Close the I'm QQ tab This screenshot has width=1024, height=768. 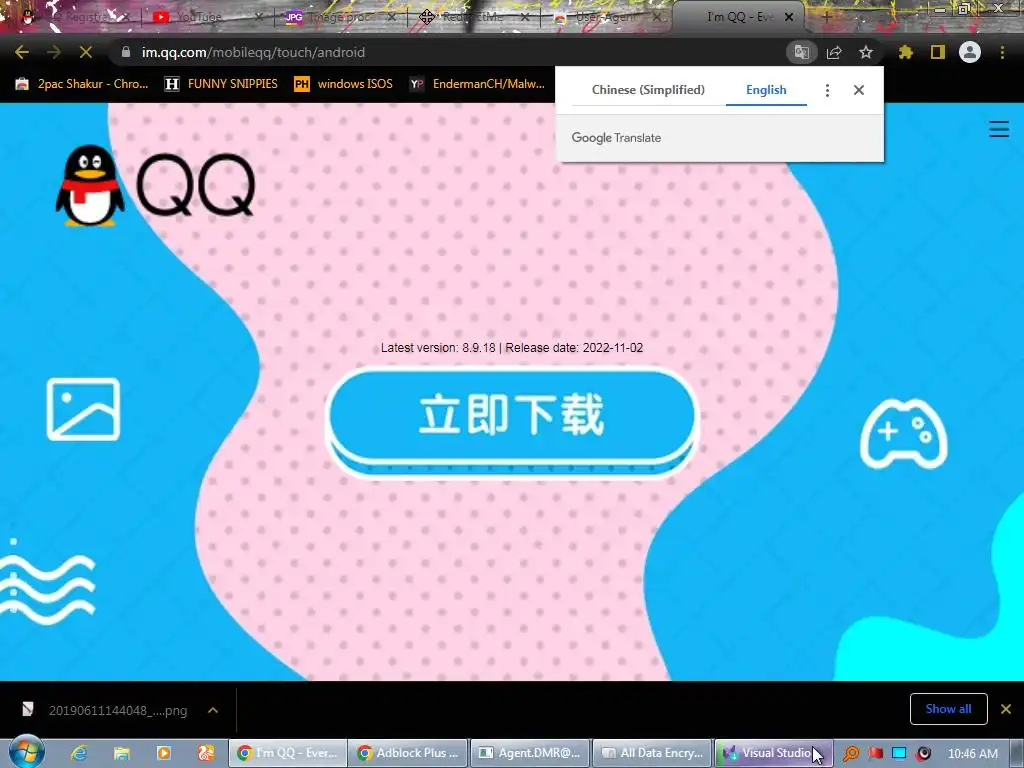pyautogui.click(x=789, y=17)
